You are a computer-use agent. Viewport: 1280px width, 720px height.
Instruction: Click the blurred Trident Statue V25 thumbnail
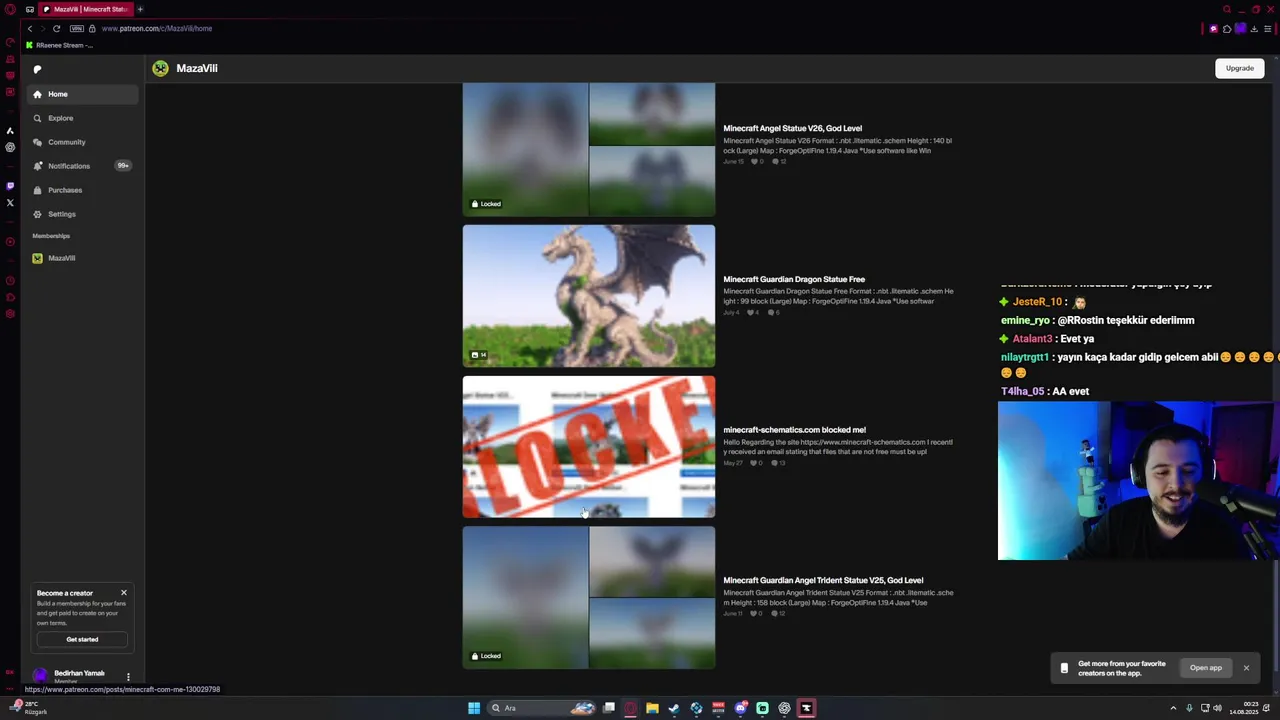point(589,597)
